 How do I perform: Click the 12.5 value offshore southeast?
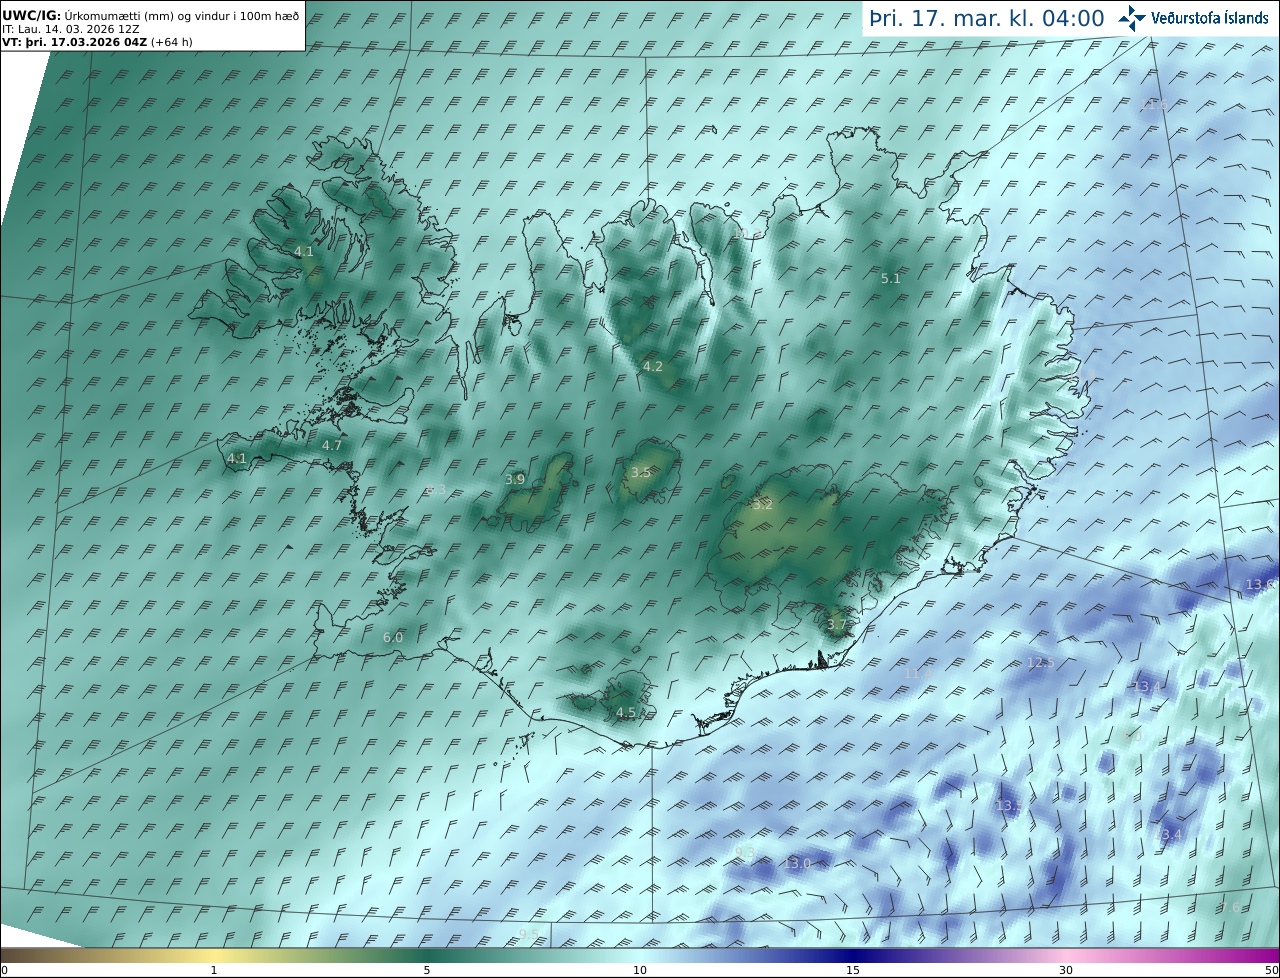[1041, 663]
